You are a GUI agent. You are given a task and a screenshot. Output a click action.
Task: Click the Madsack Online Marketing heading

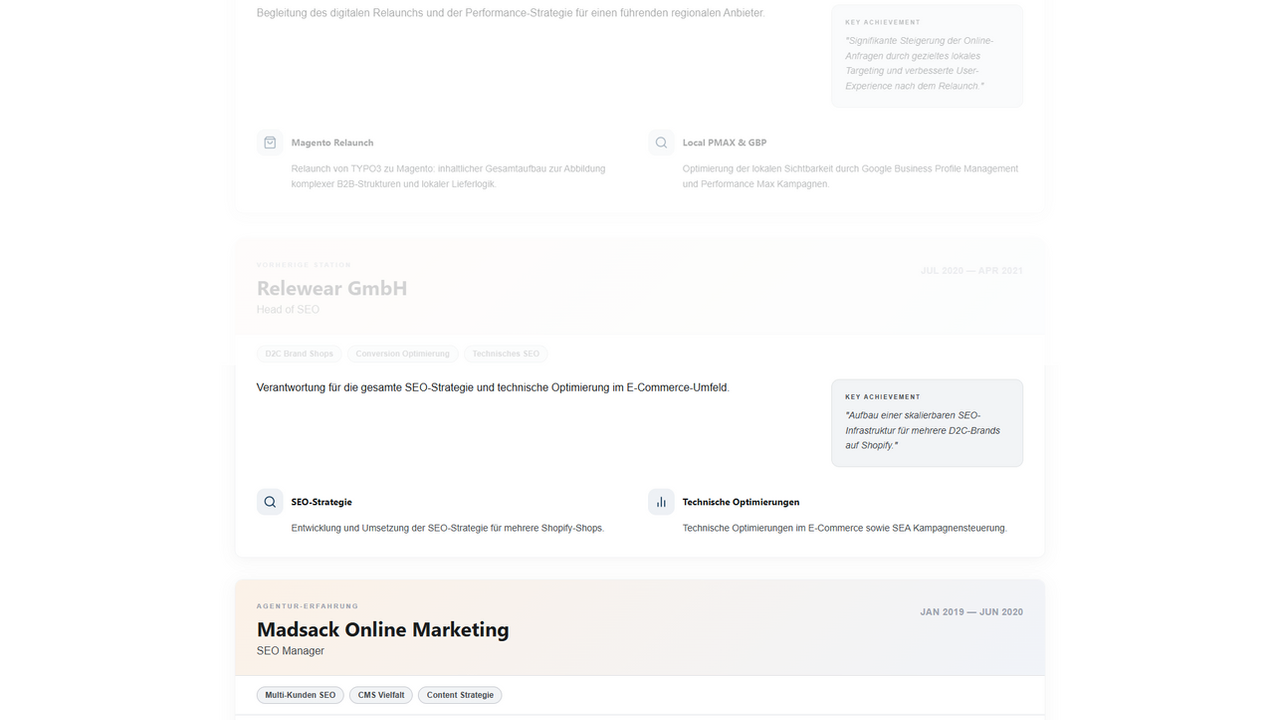[x=383, y=629]
